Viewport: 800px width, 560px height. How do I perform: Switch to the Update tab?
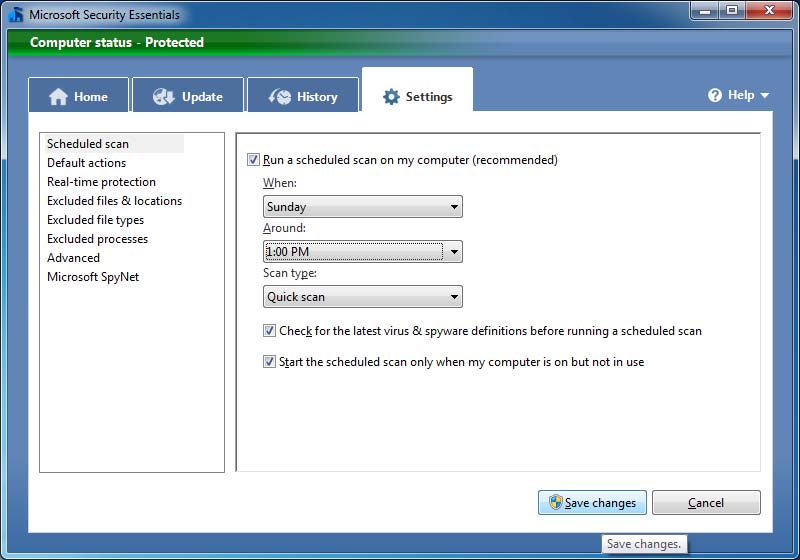pyautogui.click(x=188, y=95)
